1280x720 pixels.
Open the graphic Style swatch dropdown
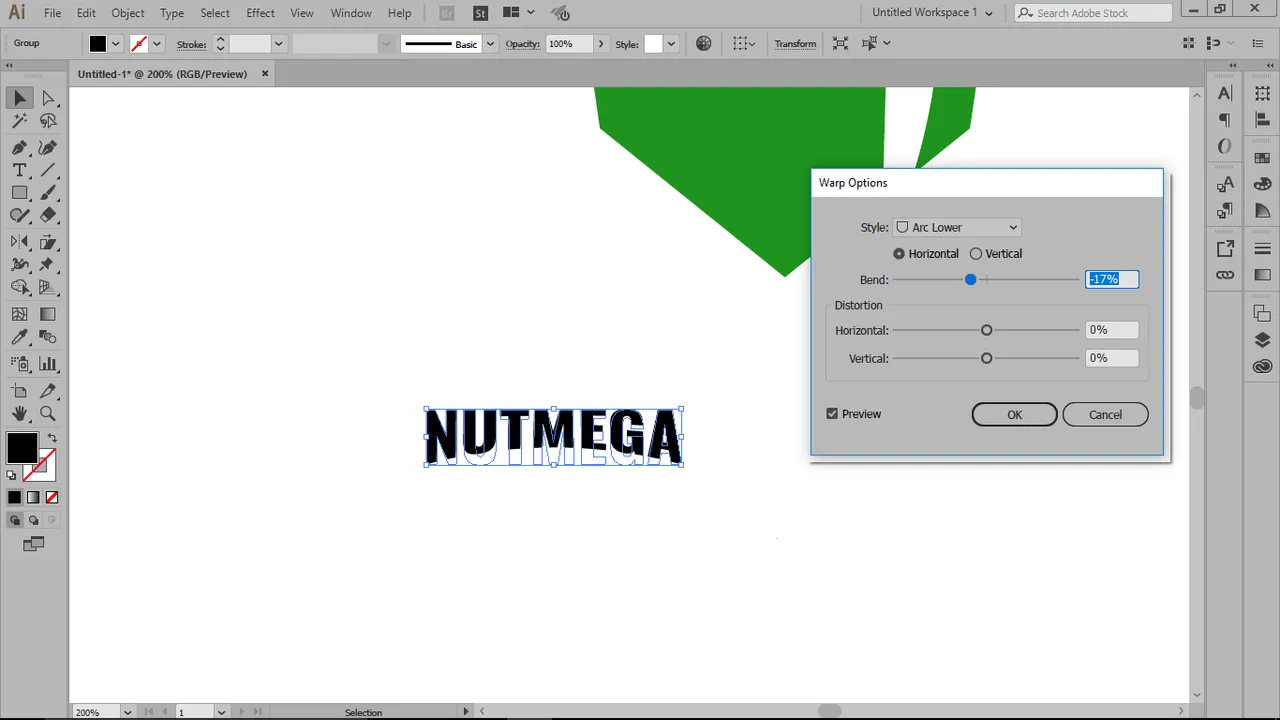click(x=671, y=44)
